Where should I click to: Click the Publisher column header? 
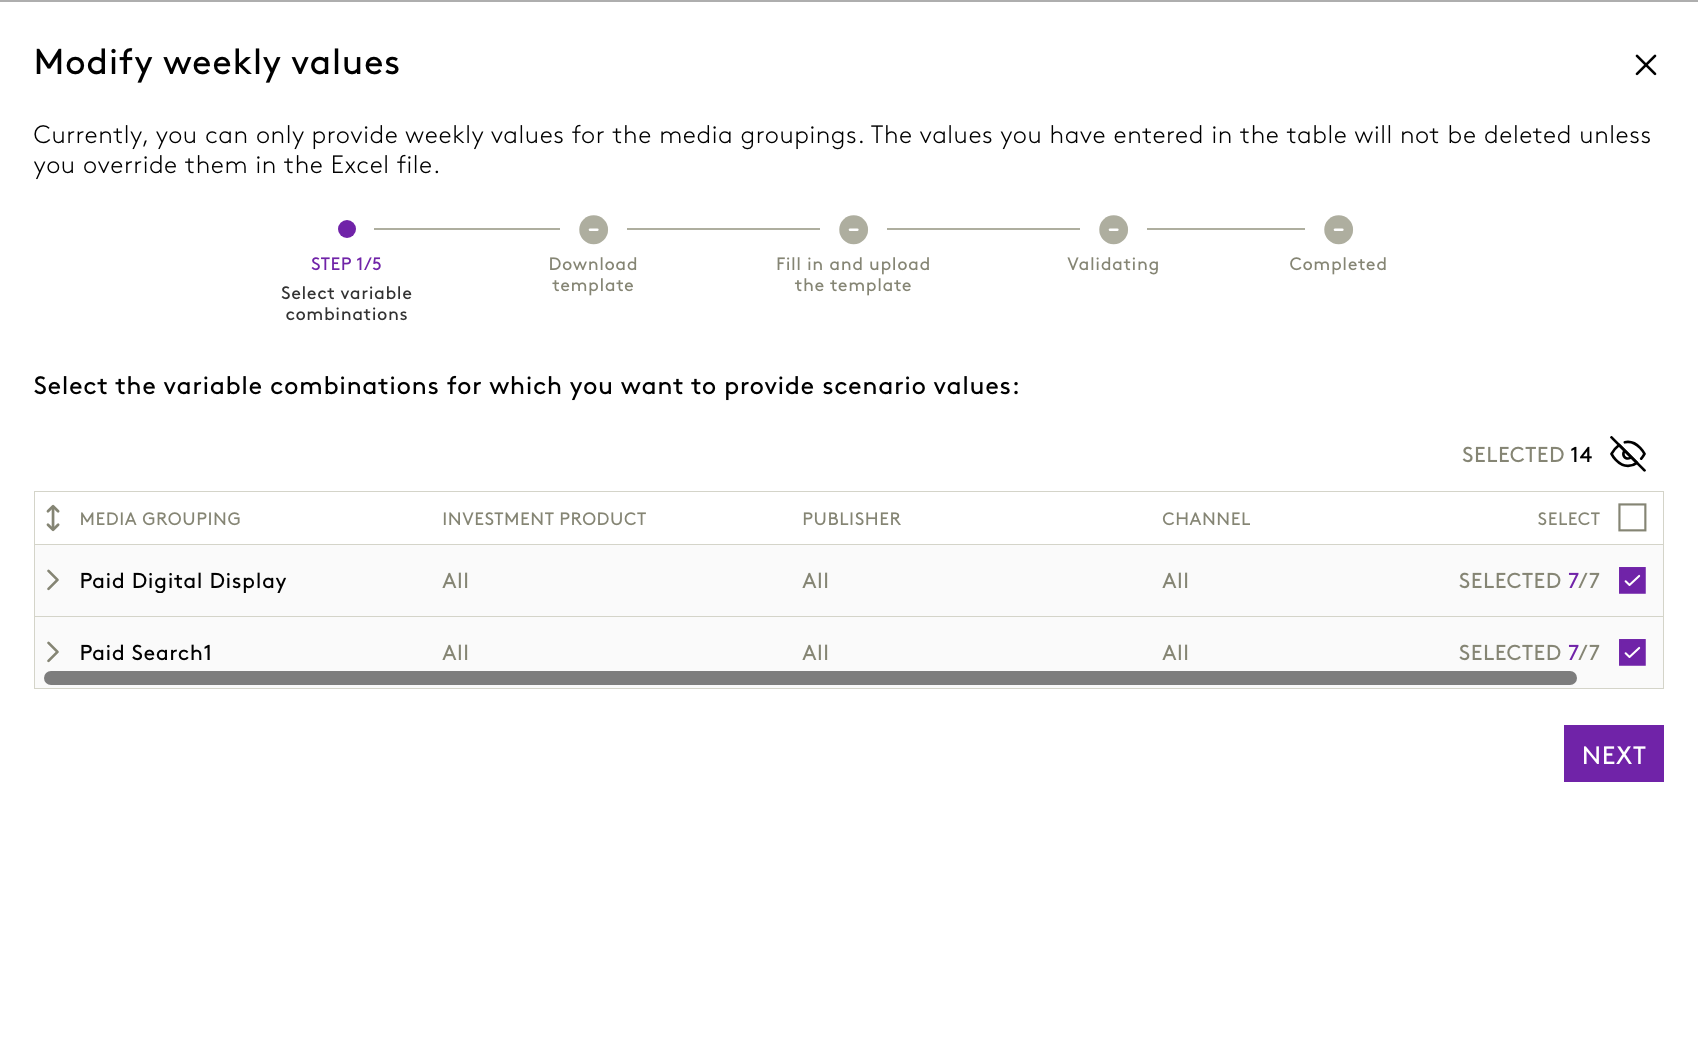pos(851,519)
